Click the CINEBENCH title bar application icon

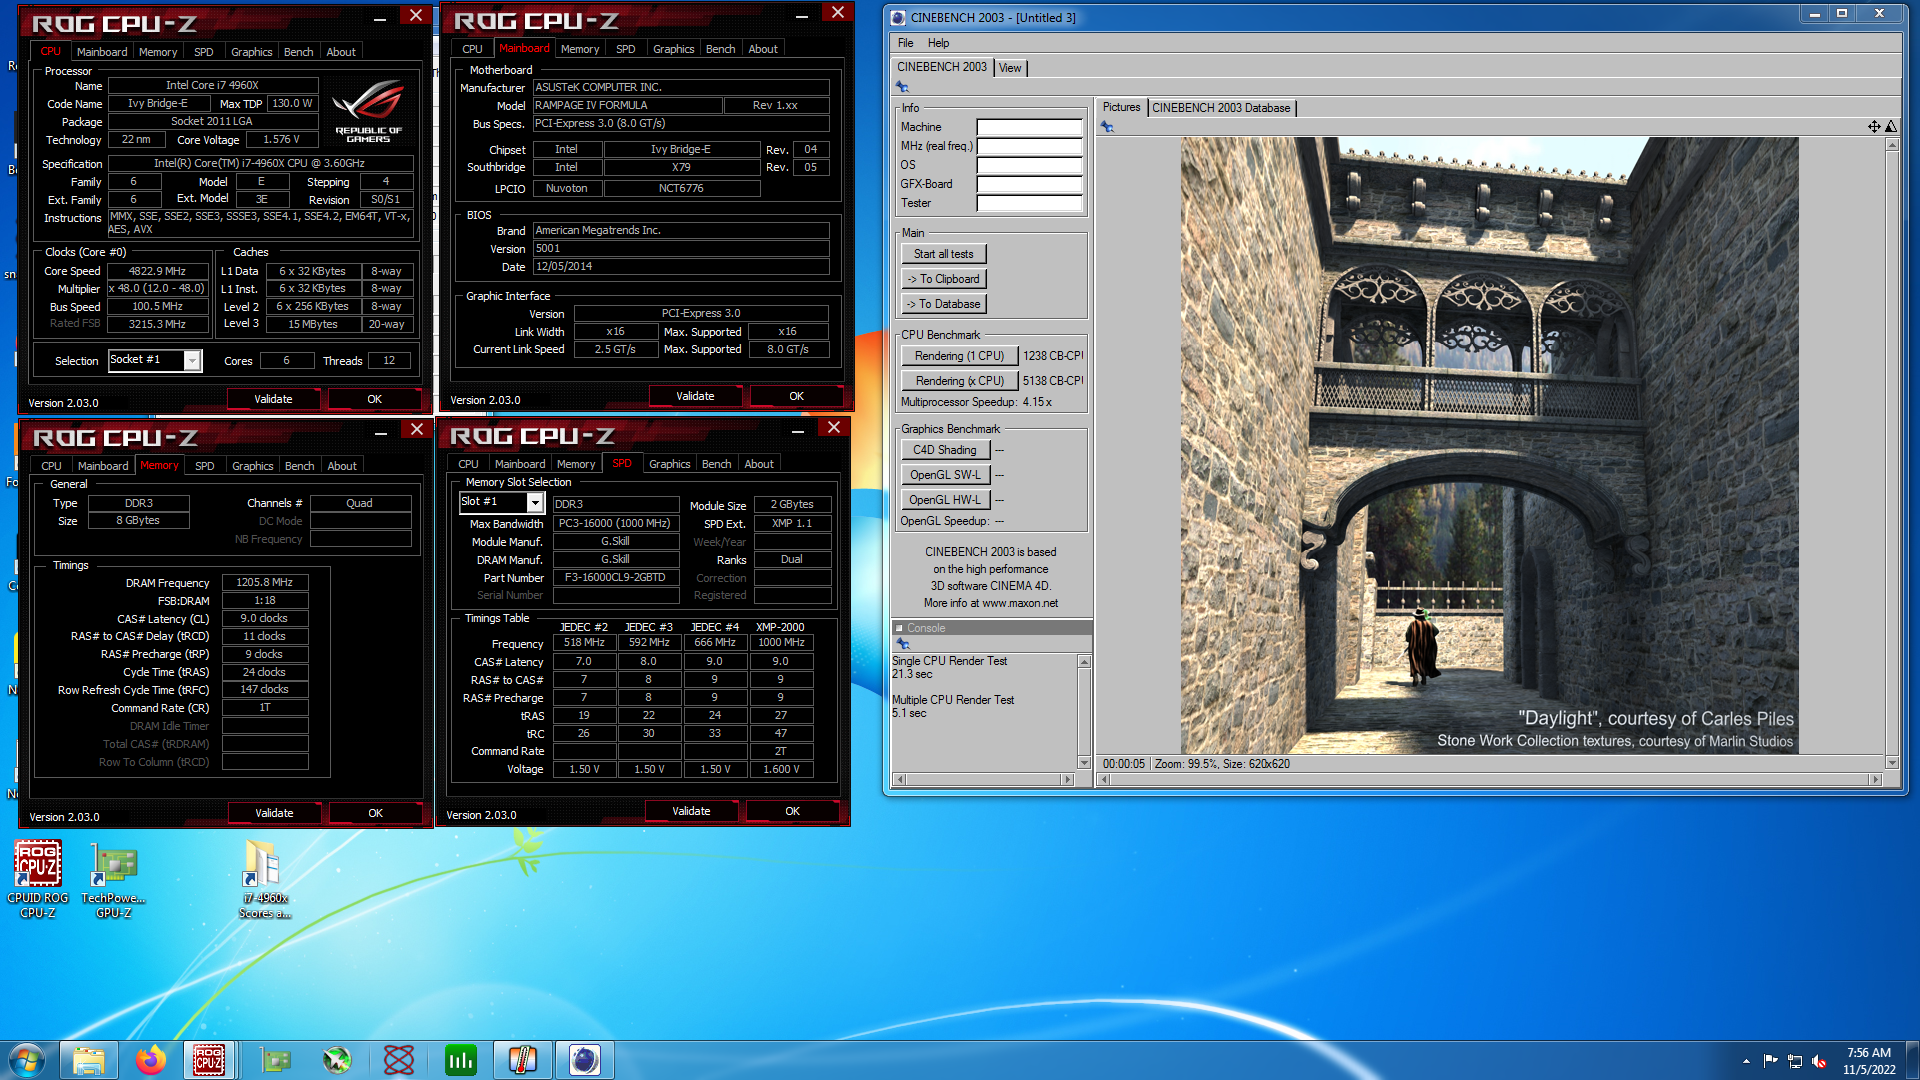coord(898,17)
